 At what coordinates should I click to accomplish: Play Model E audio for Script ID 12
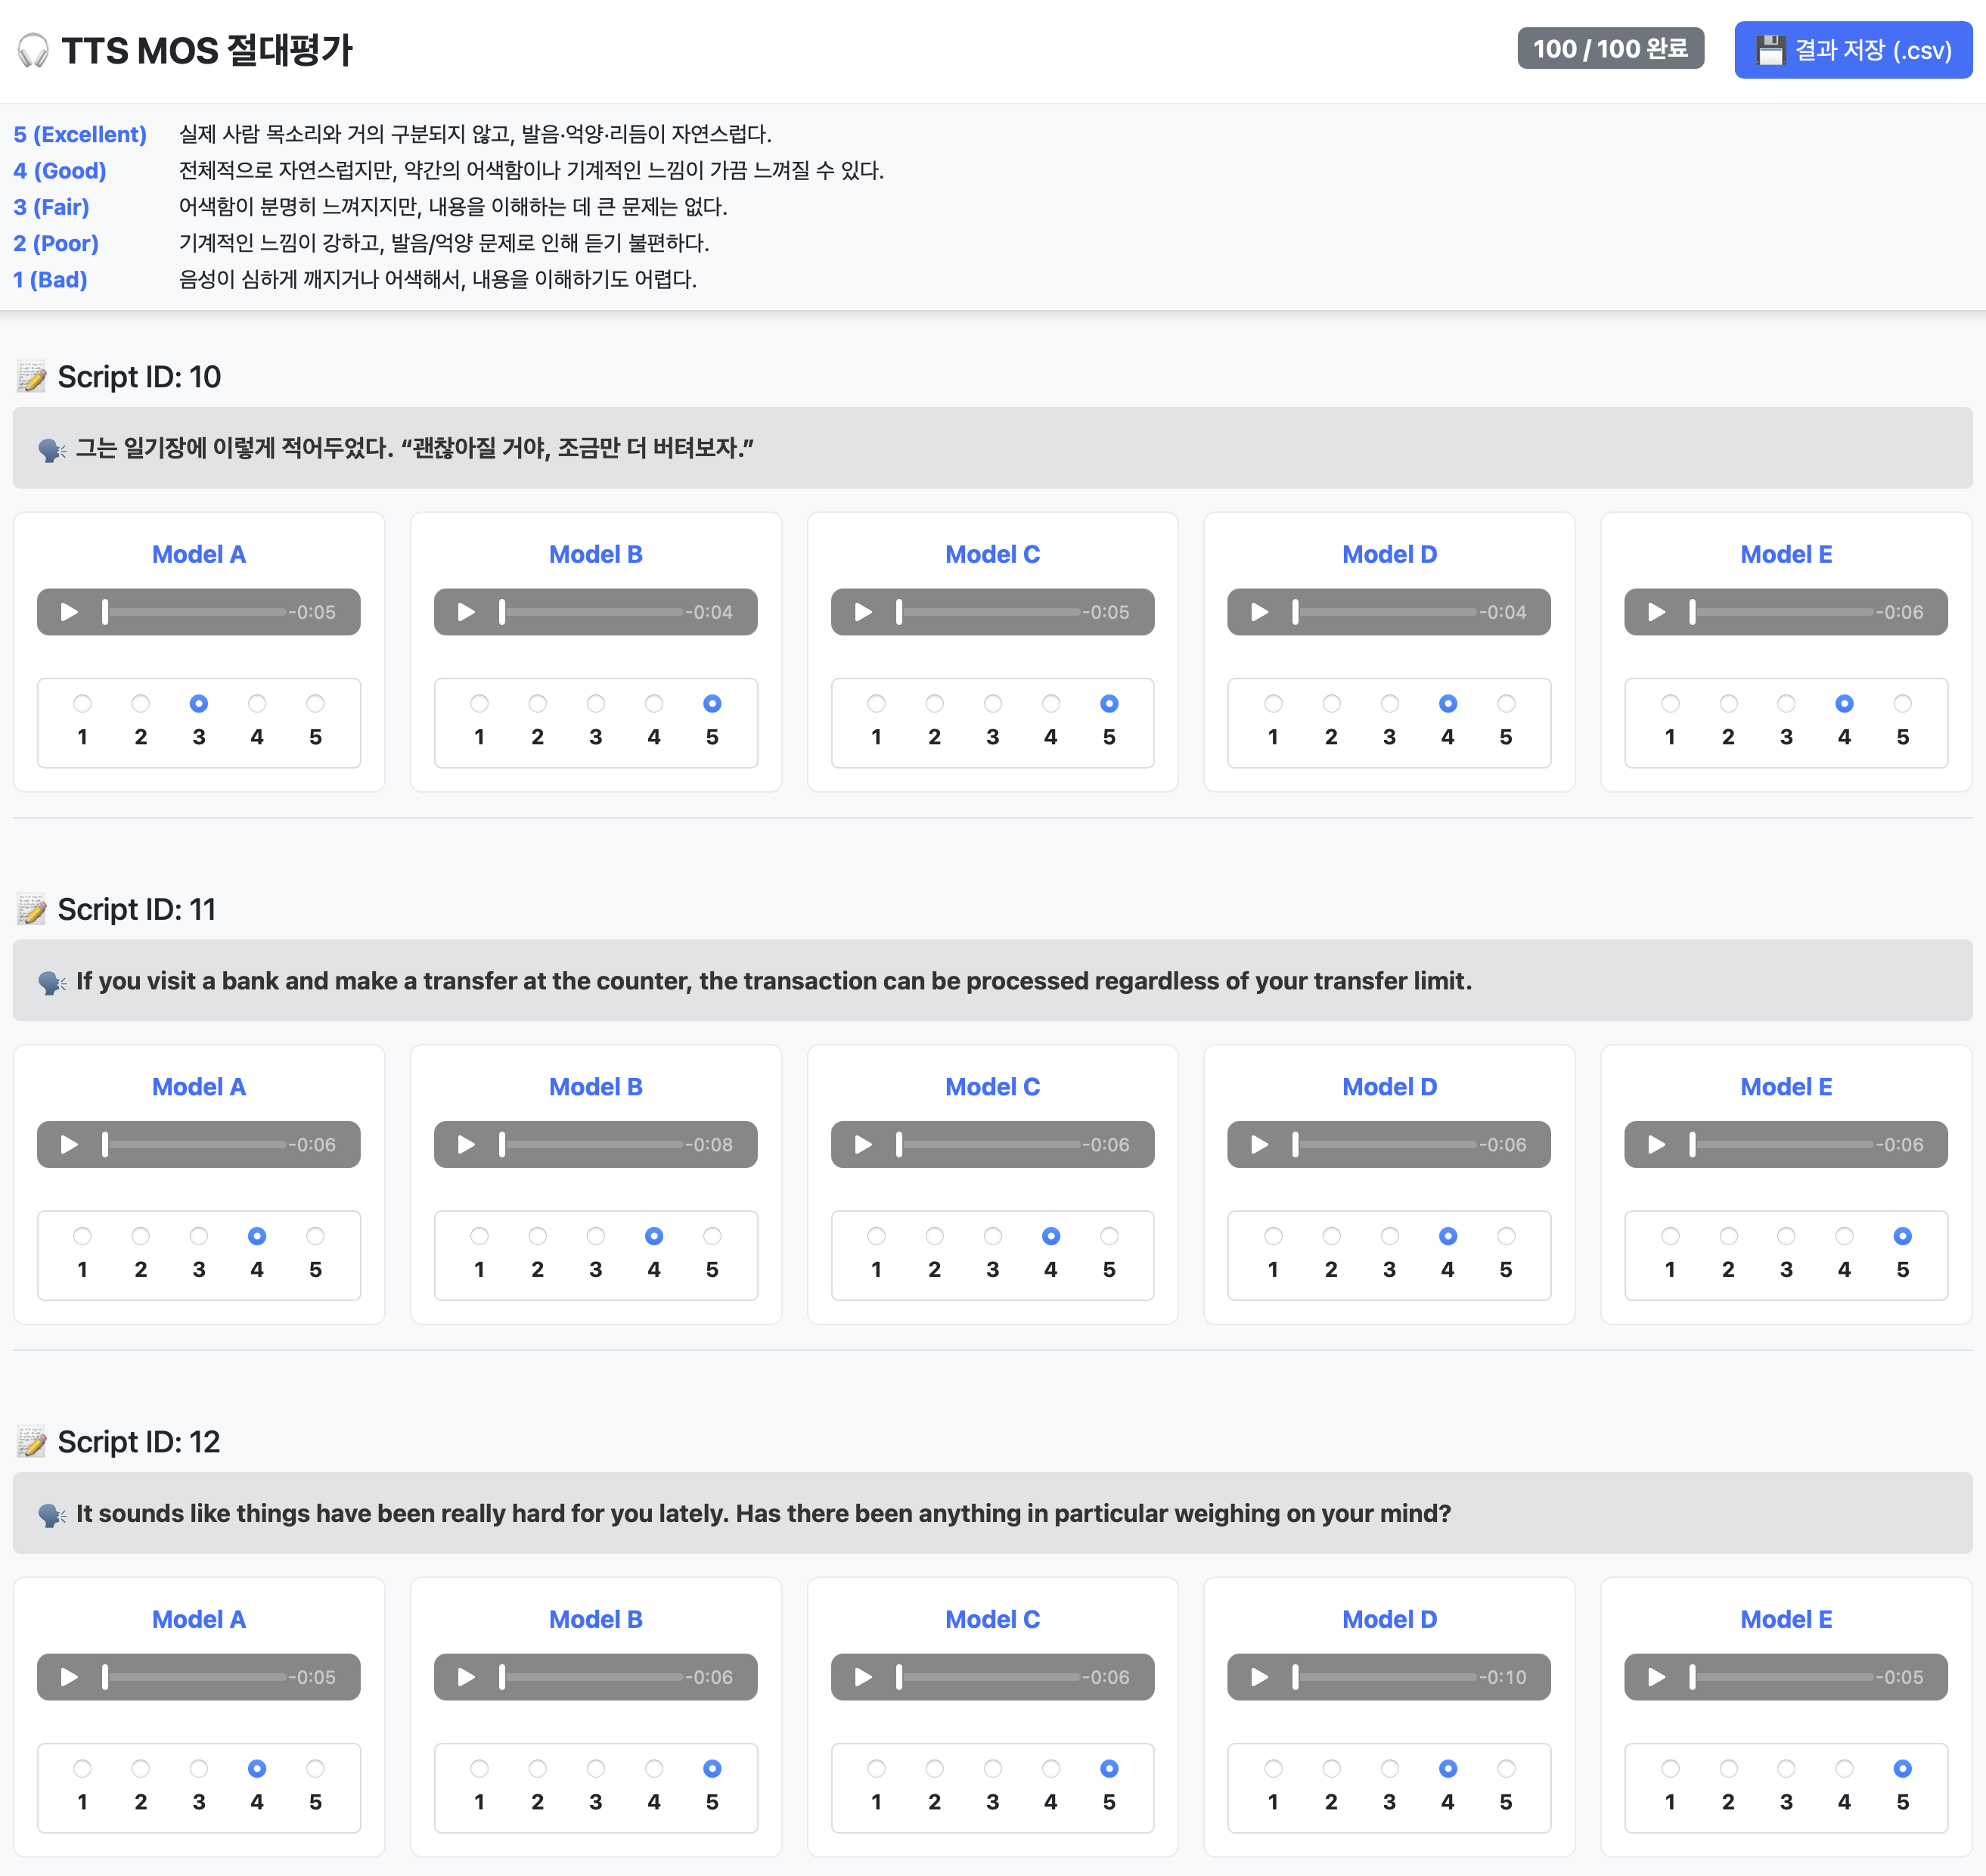pos(1657,1677)
